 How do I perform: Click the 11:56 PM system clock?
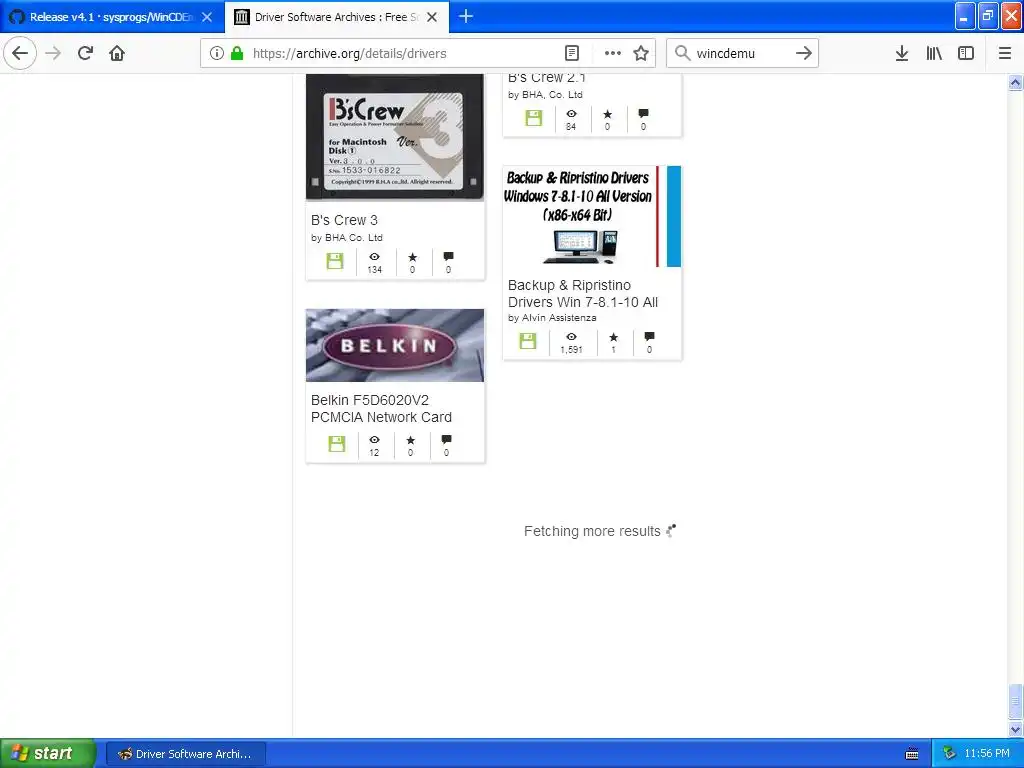(x=987, y=754)
